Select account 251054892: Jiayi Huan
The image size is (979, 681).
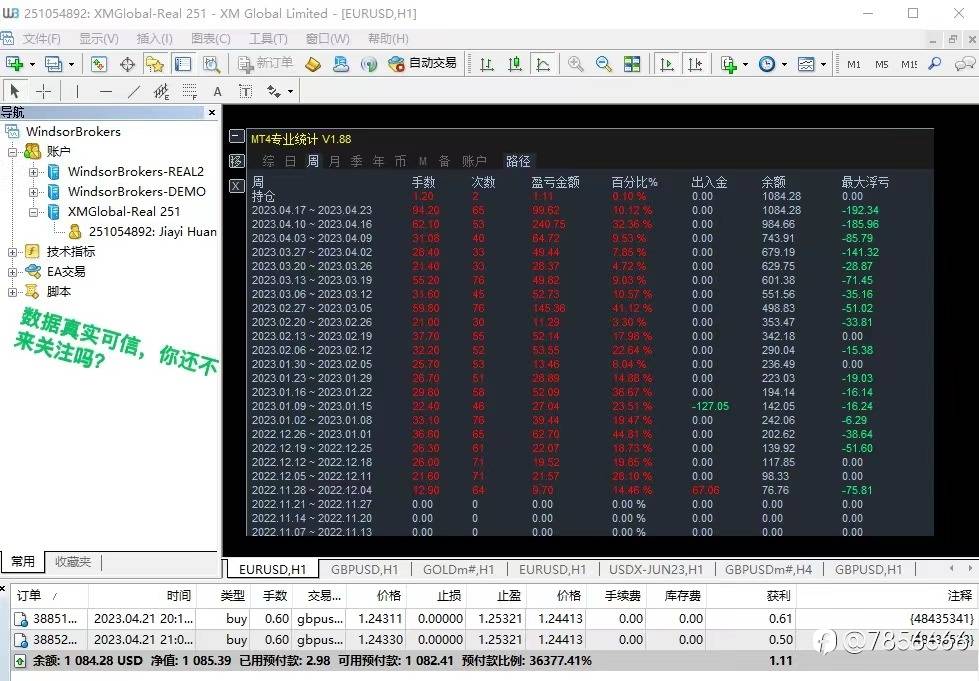152,232
